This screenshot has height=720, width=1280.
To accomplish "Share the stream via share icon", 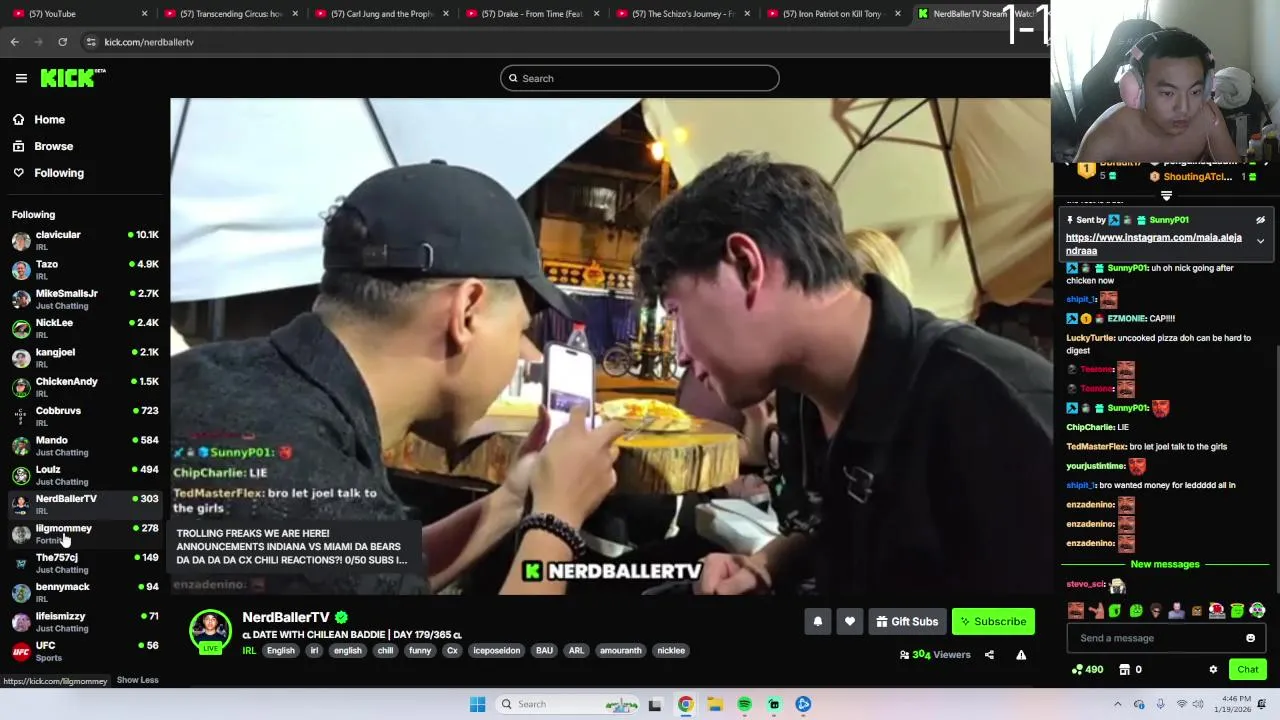I will point(989,655).
